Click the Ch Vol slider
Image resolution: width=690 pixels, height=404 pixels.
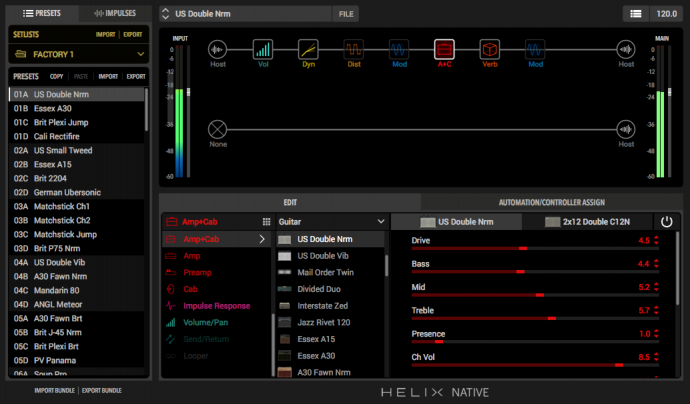[535, 365]
